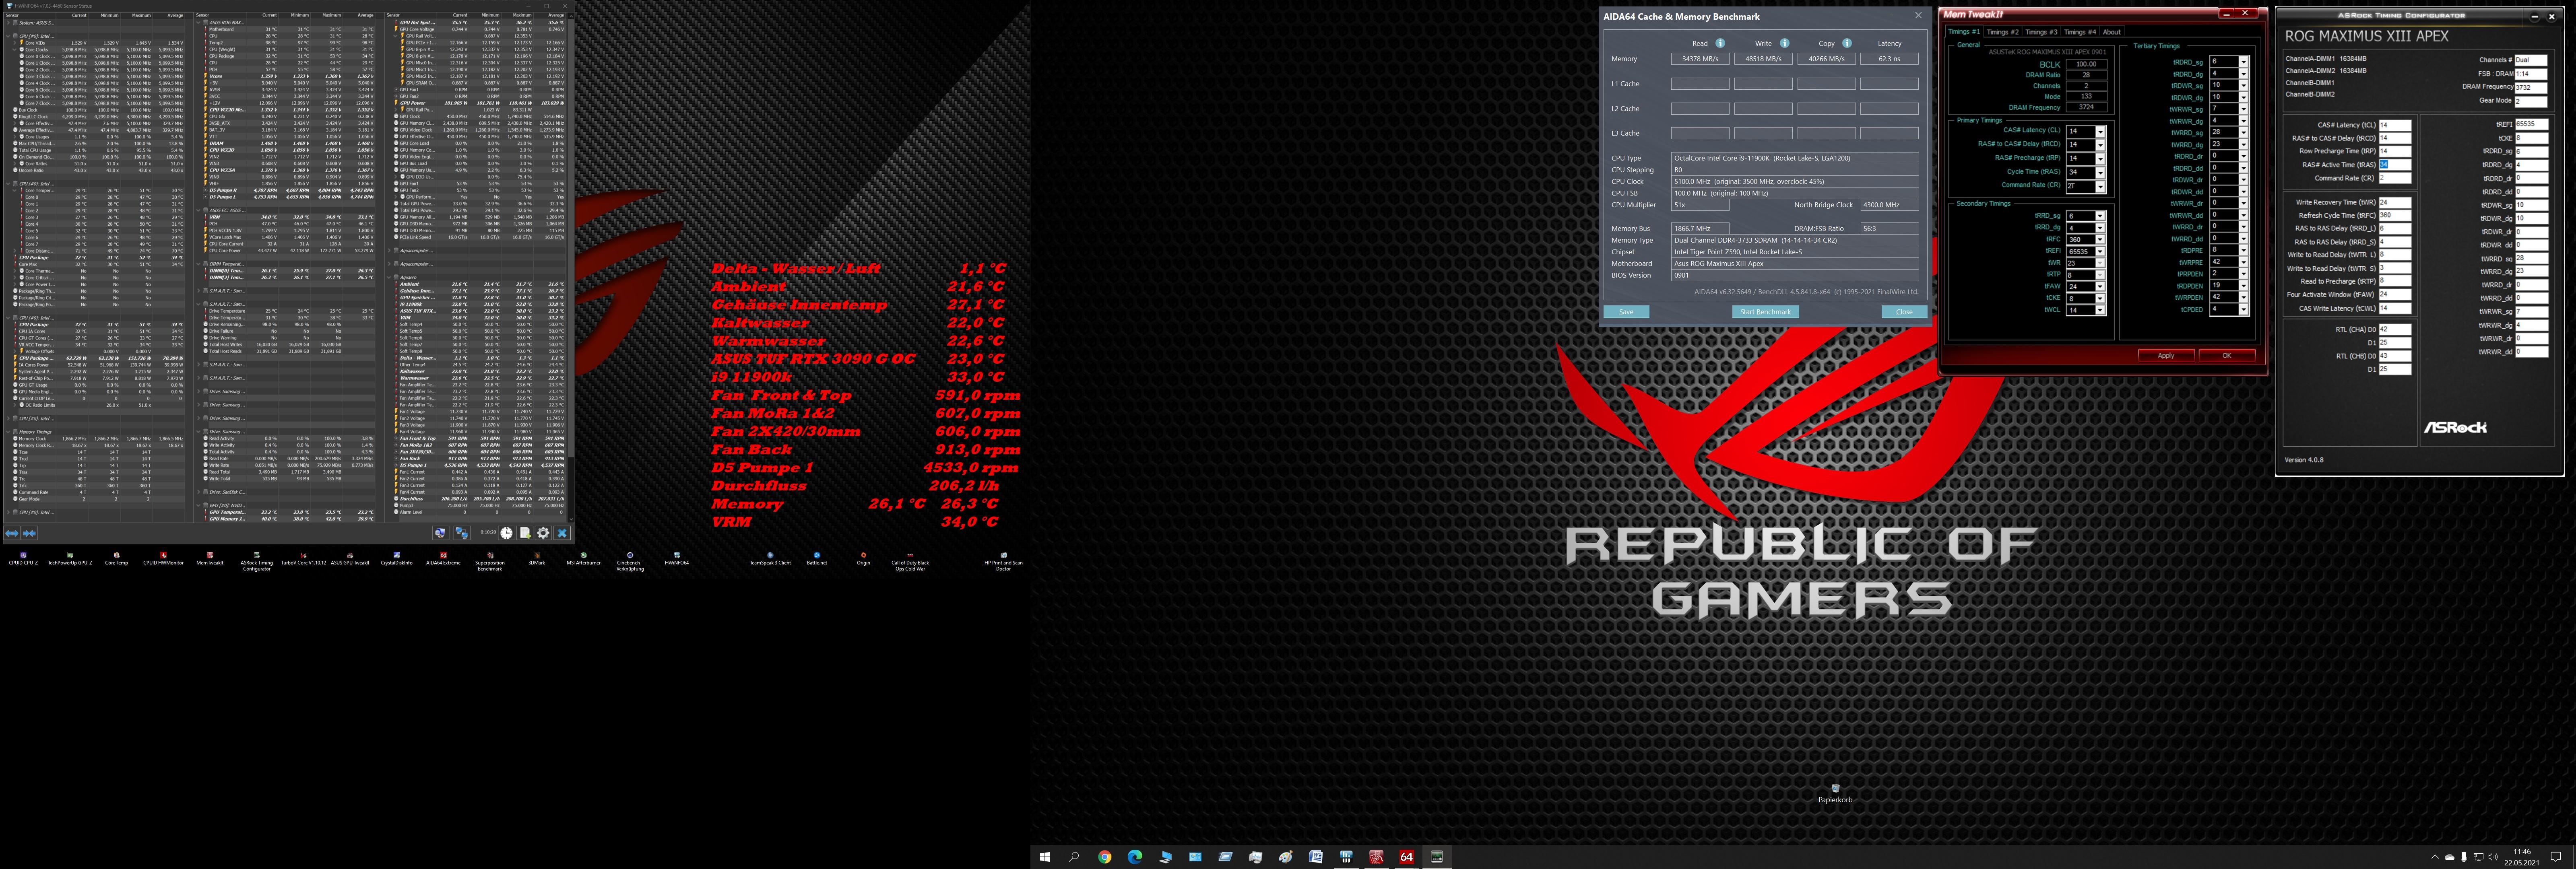Open Papierkorb recycle bin icon
The width and height of the screenshot is (2576, 869).
pos(1835,793)
